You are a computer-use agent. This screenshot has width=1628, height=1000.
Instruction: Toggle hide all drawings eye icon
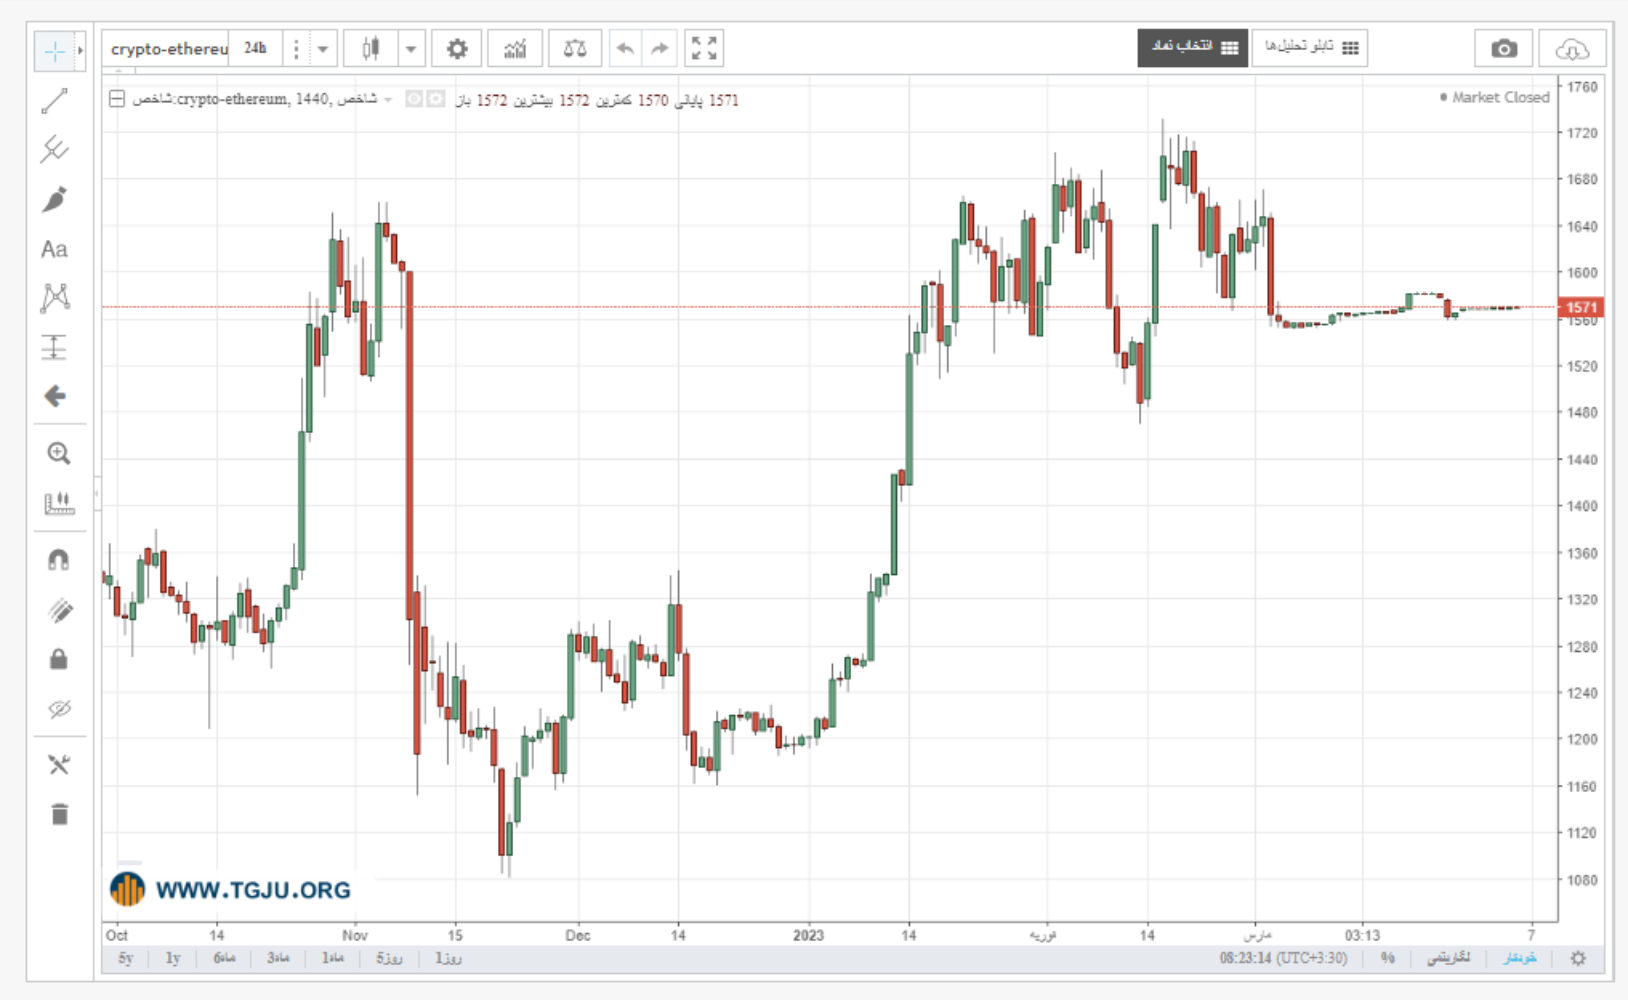(x=59, y=709)
